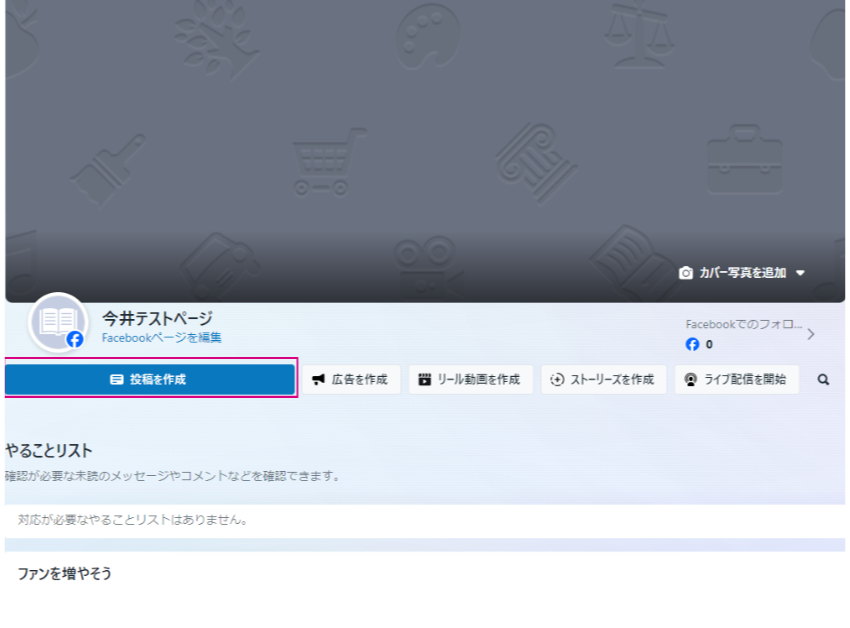Add a cover photo with カバー写真を追加
Screen dimensions: 850x628
(741, 272)
